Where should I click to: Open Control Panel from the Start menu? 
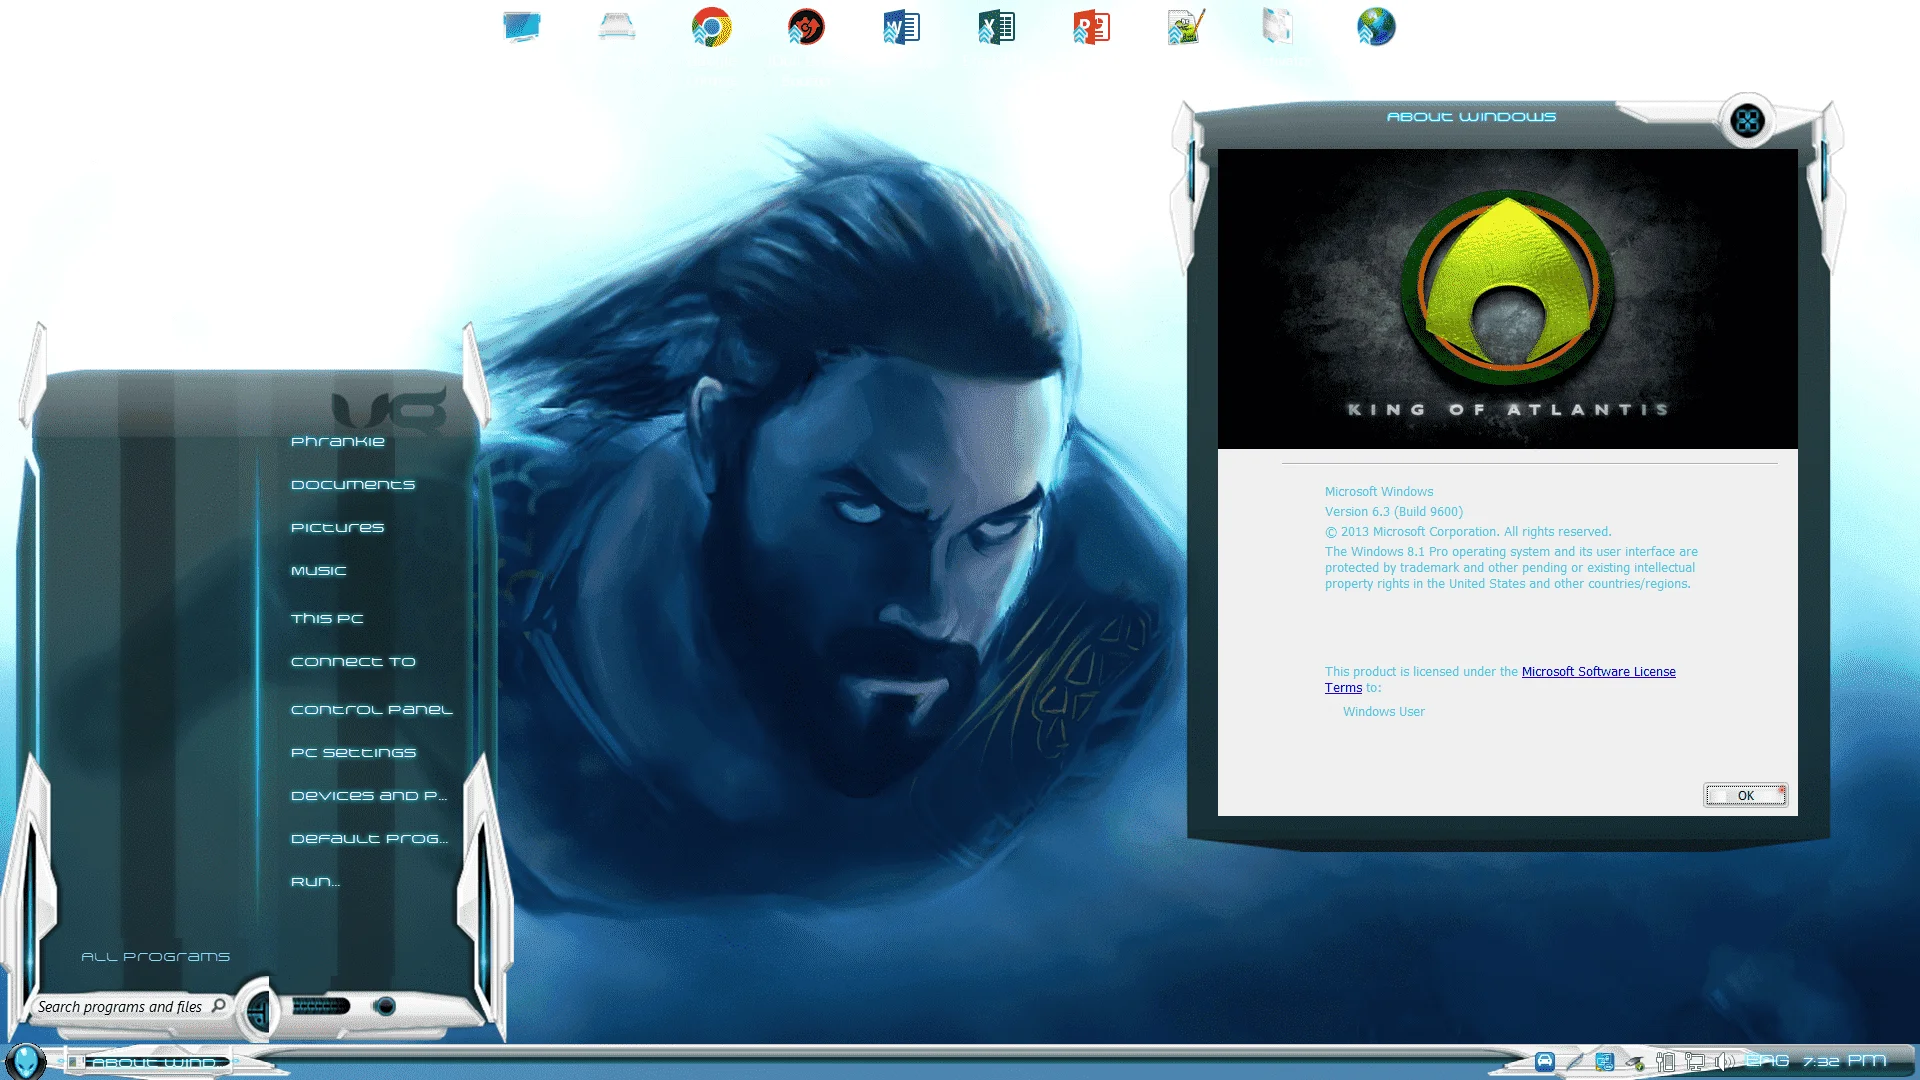pyautogui.click(x=372, y=709)
